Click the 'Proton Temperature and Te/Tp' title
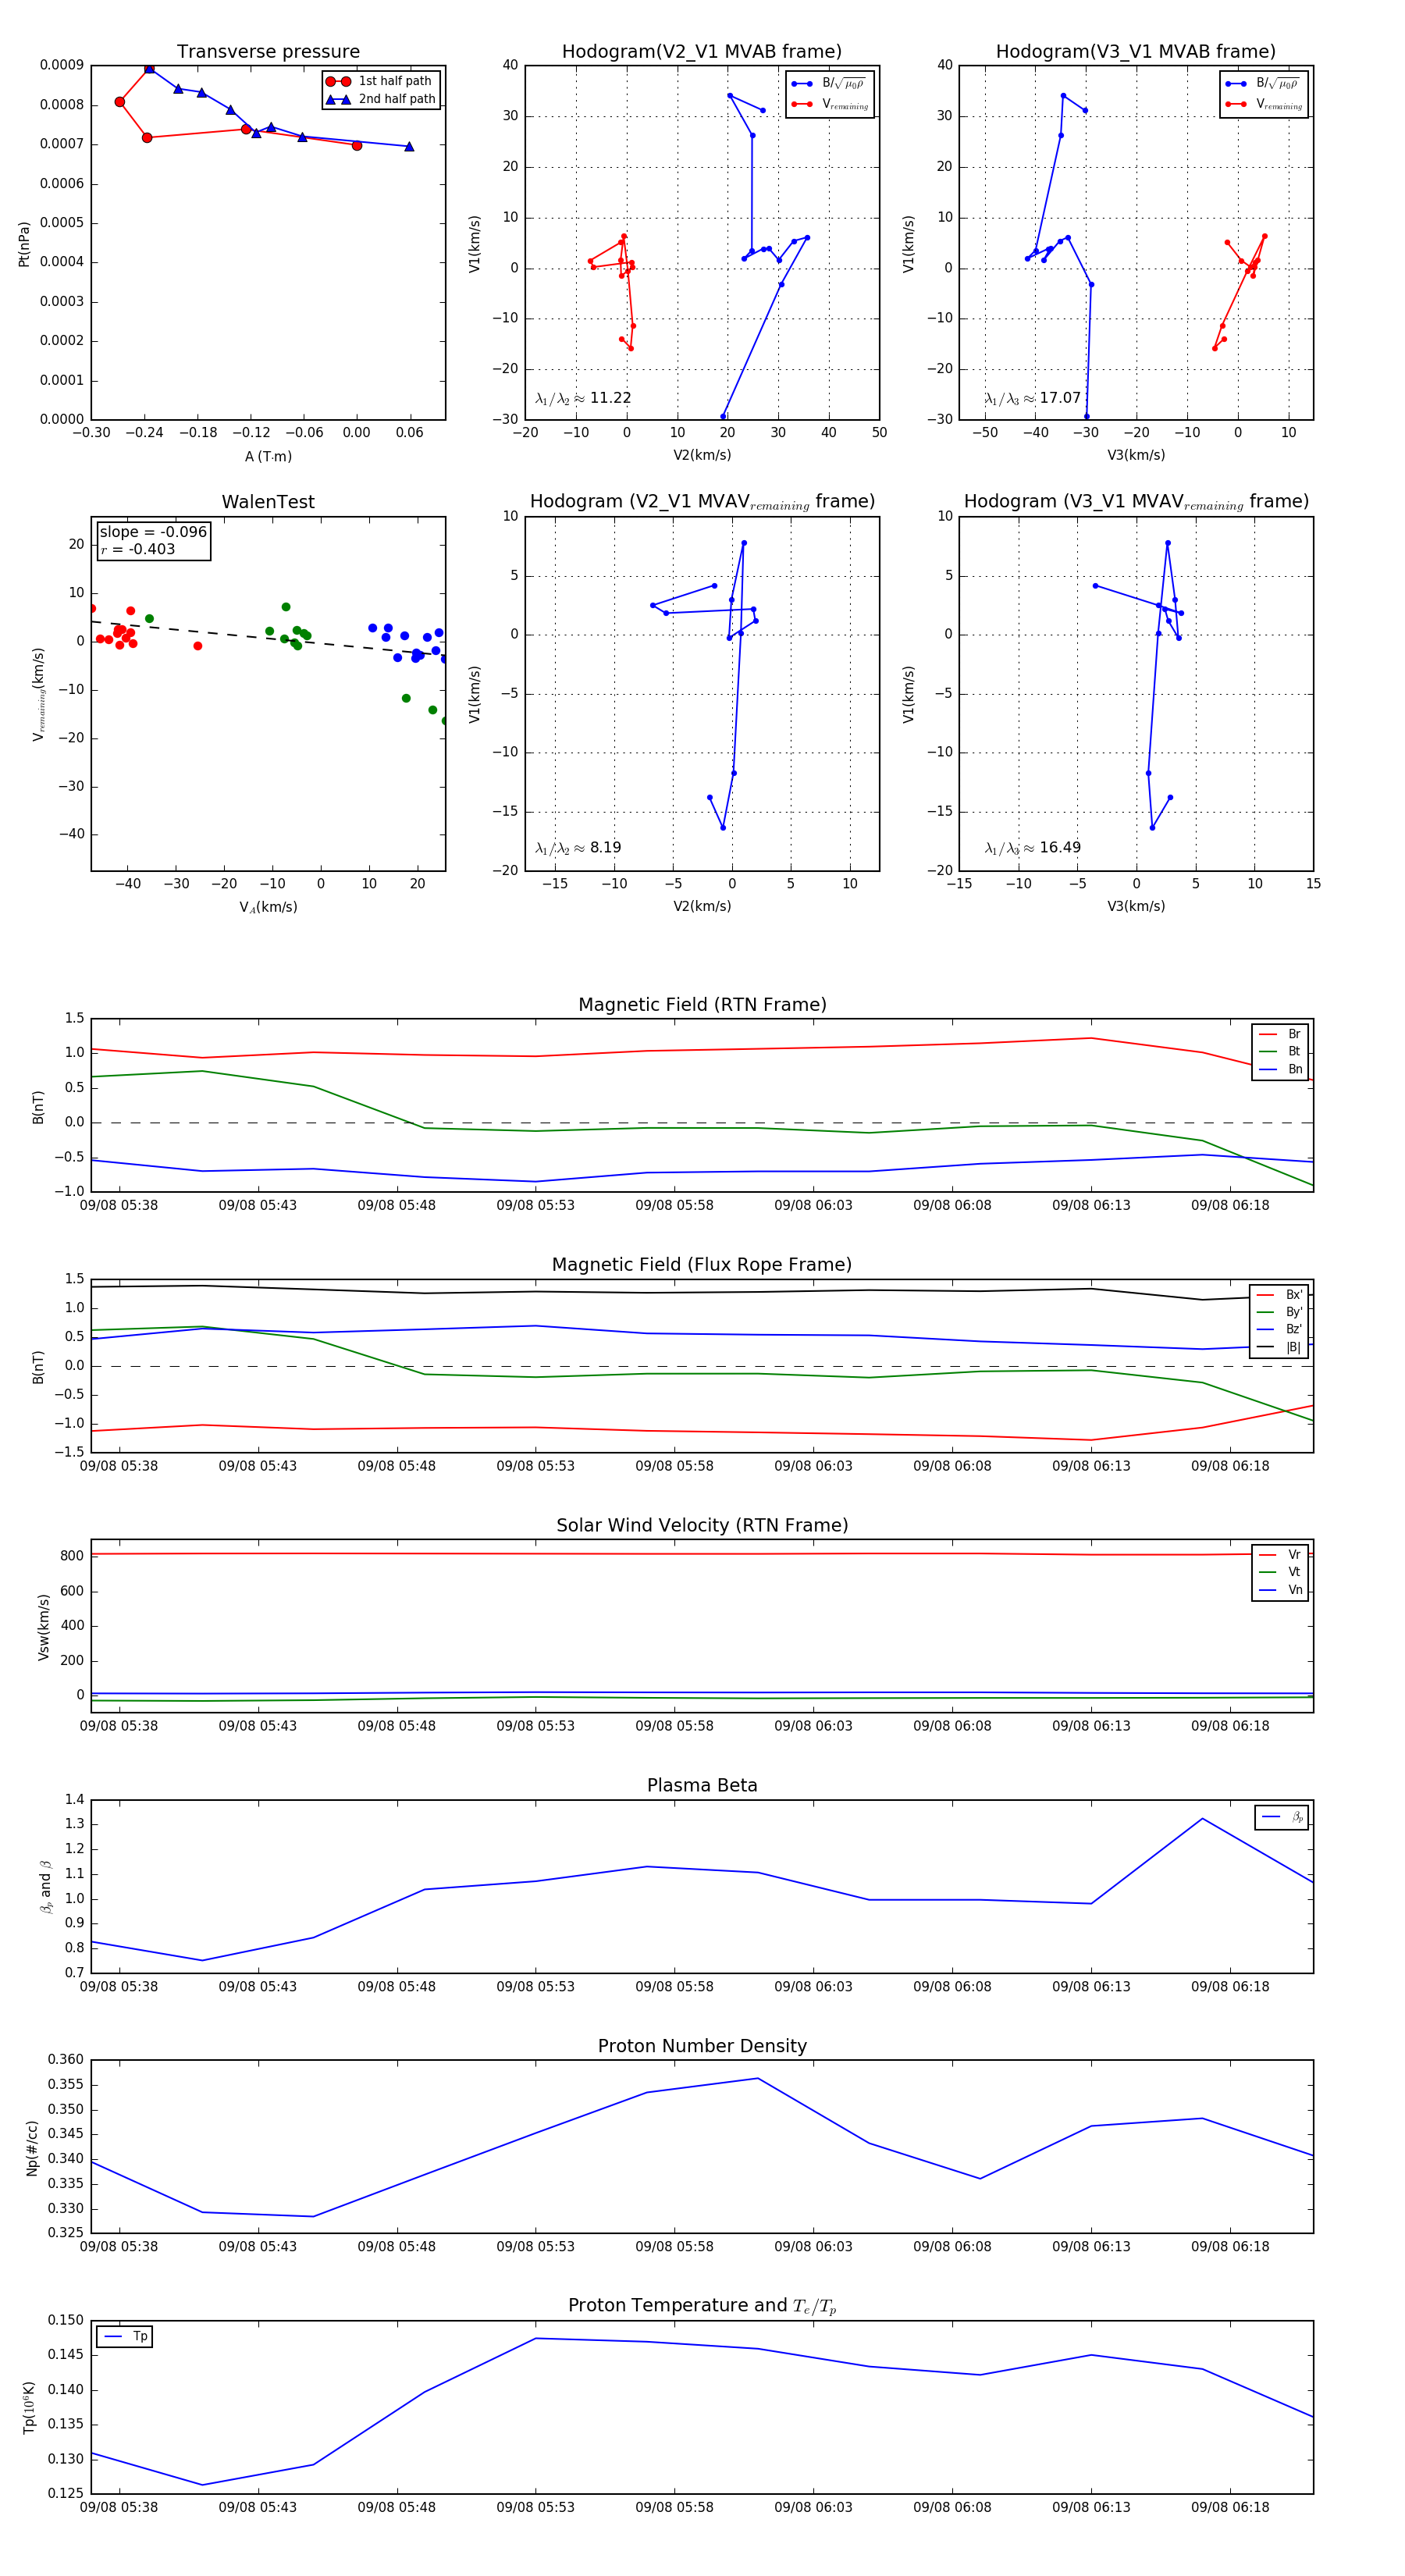The height and width of the screenshot is (2576, 1405). click(702, 2306)
